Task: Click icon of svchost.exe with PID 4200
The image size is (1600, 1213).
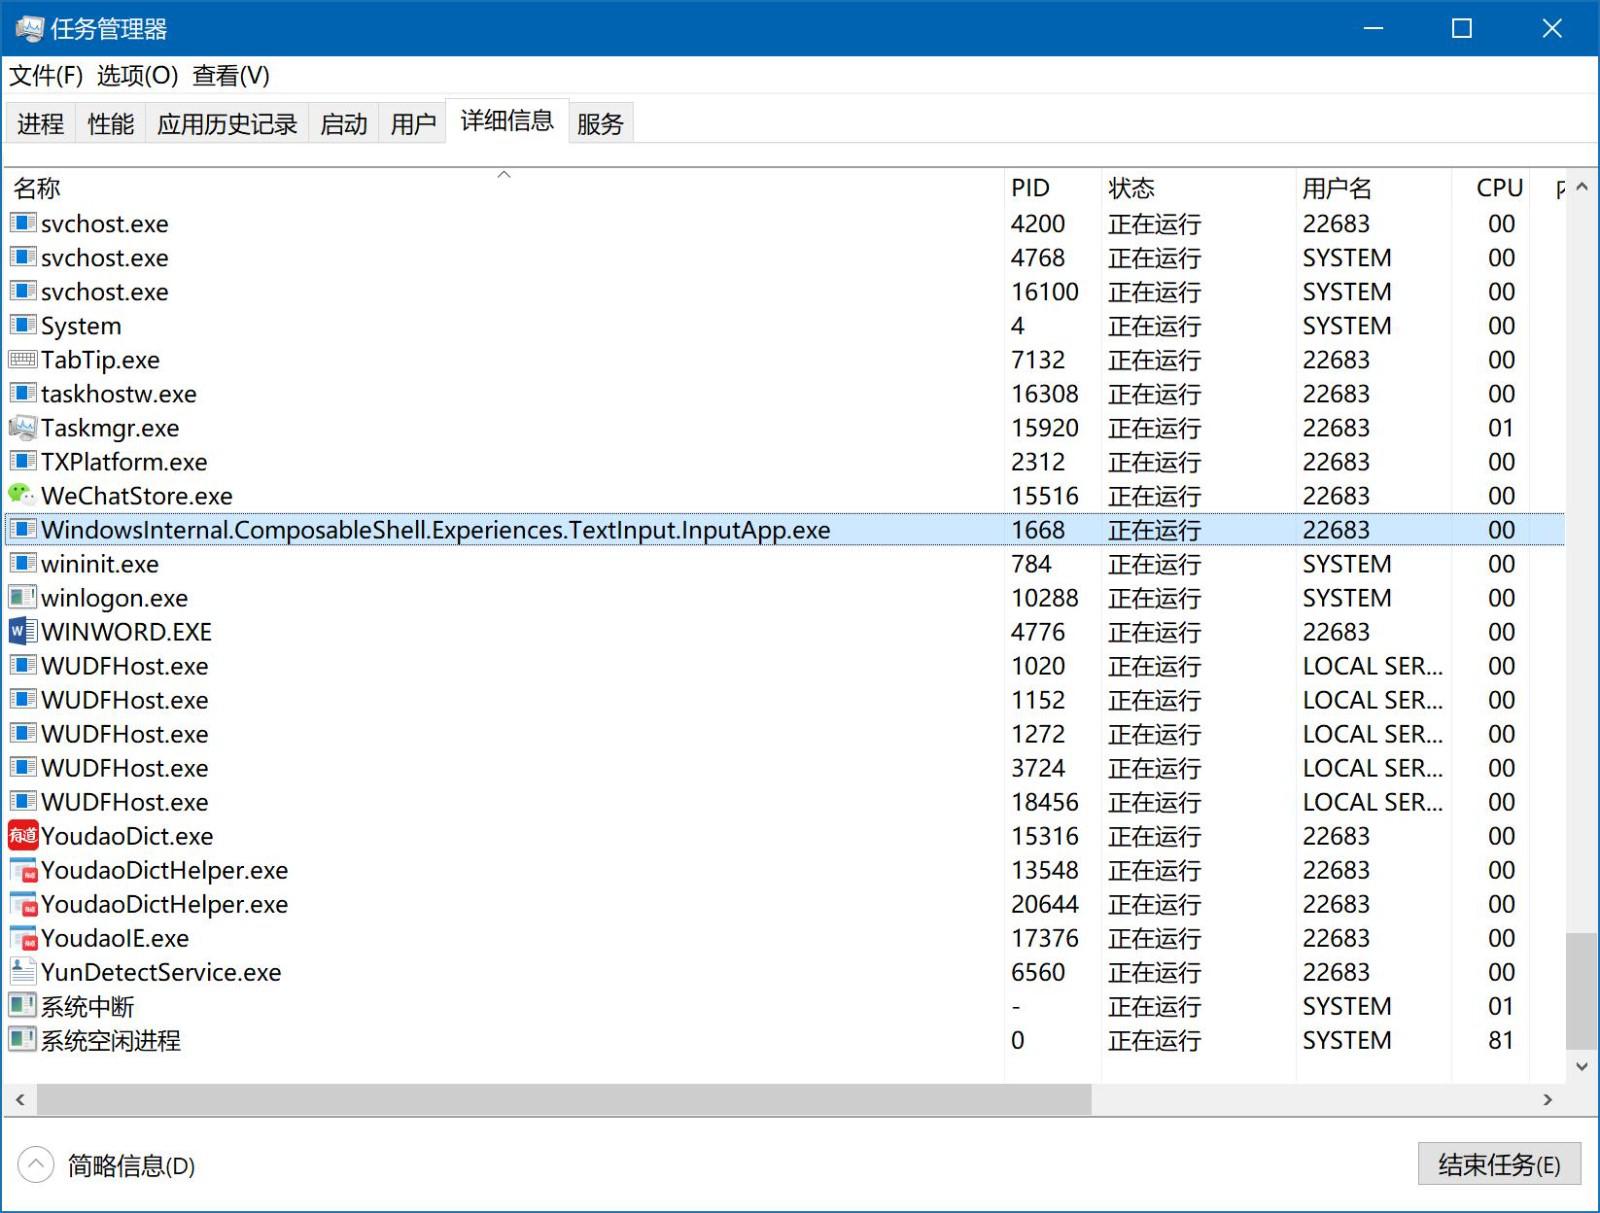Action: pos(22,223)
